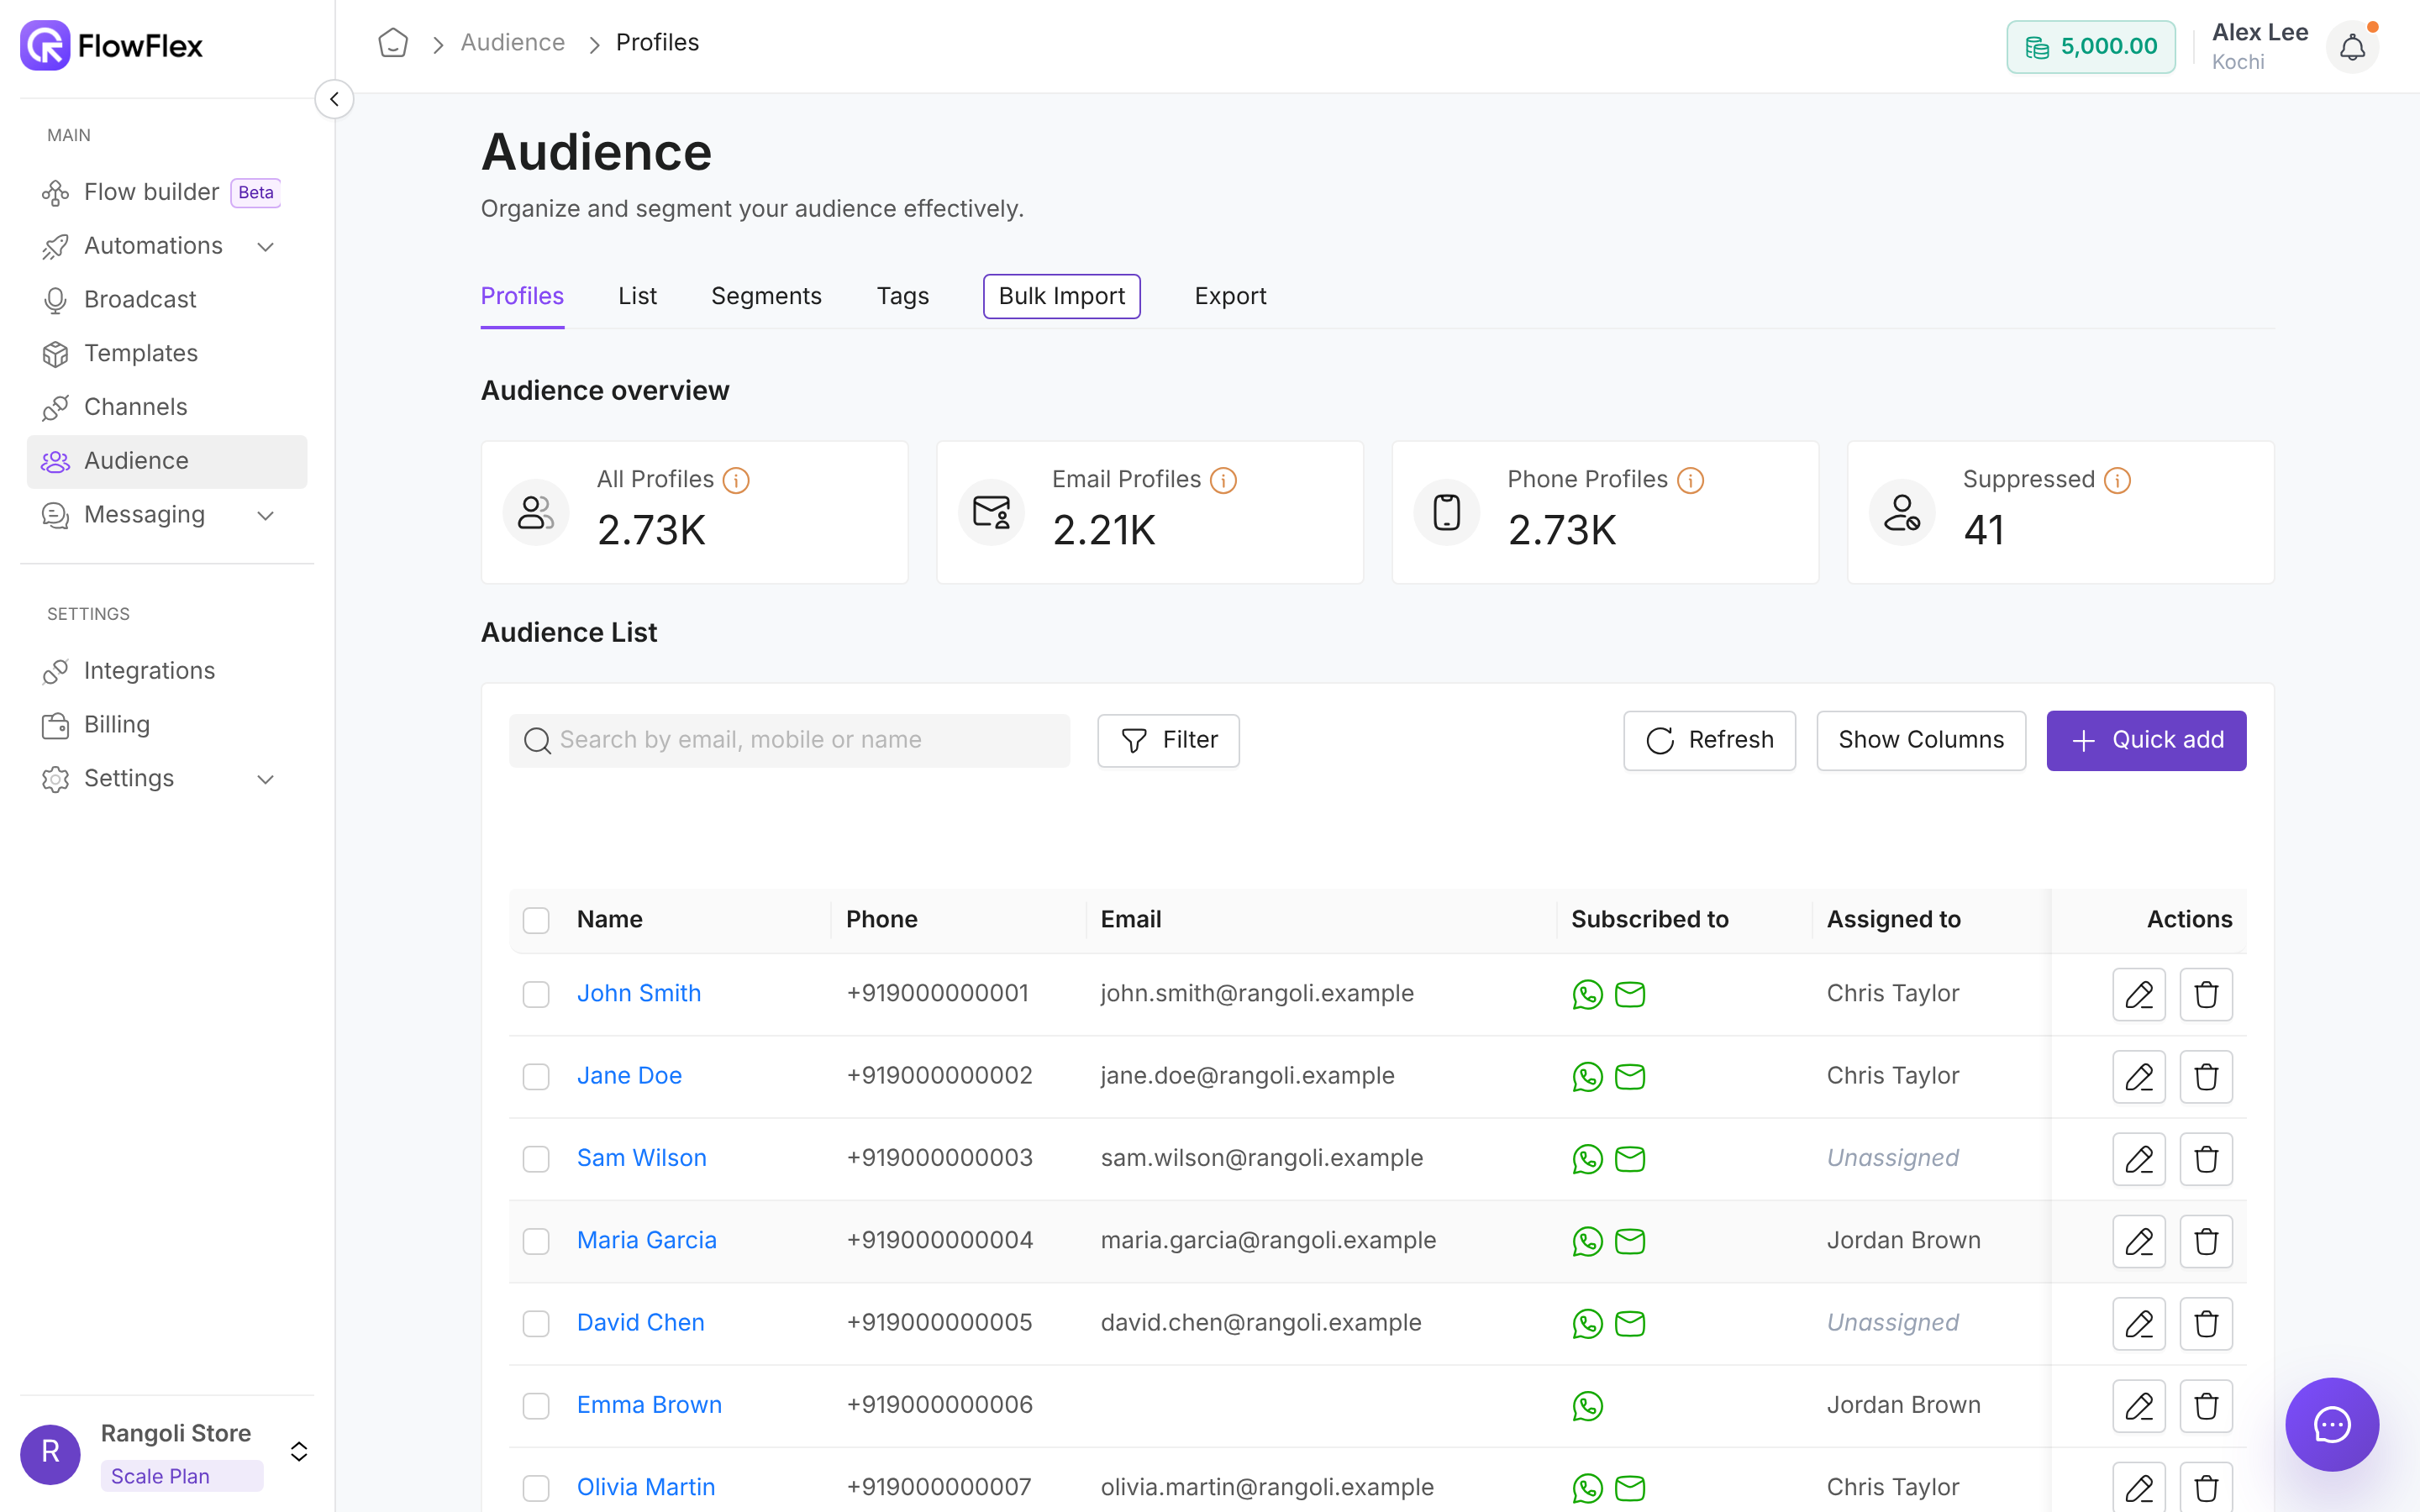Viewport: 2420px width, 1512px height.
Task: Open Integrations in the sidebar
Action: [166, 671]
